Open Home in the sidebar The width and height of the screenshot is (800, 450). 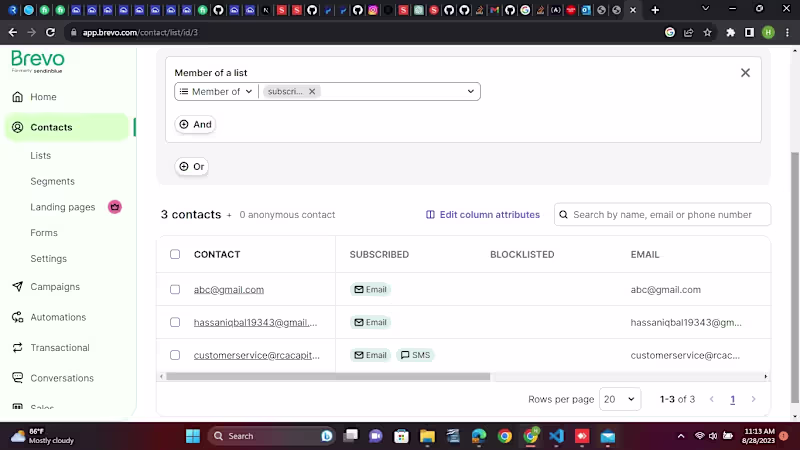(x=43, y=97)
